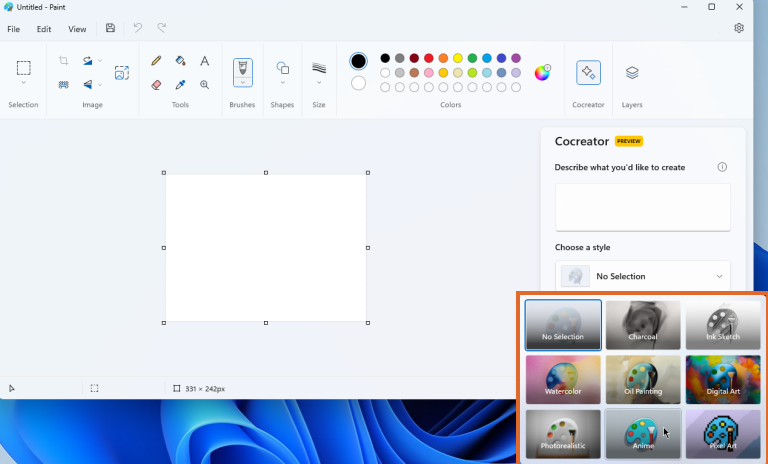Select the Color picker eyedropper tool
This screenshot has width=768, height=464.
(180, 84)
